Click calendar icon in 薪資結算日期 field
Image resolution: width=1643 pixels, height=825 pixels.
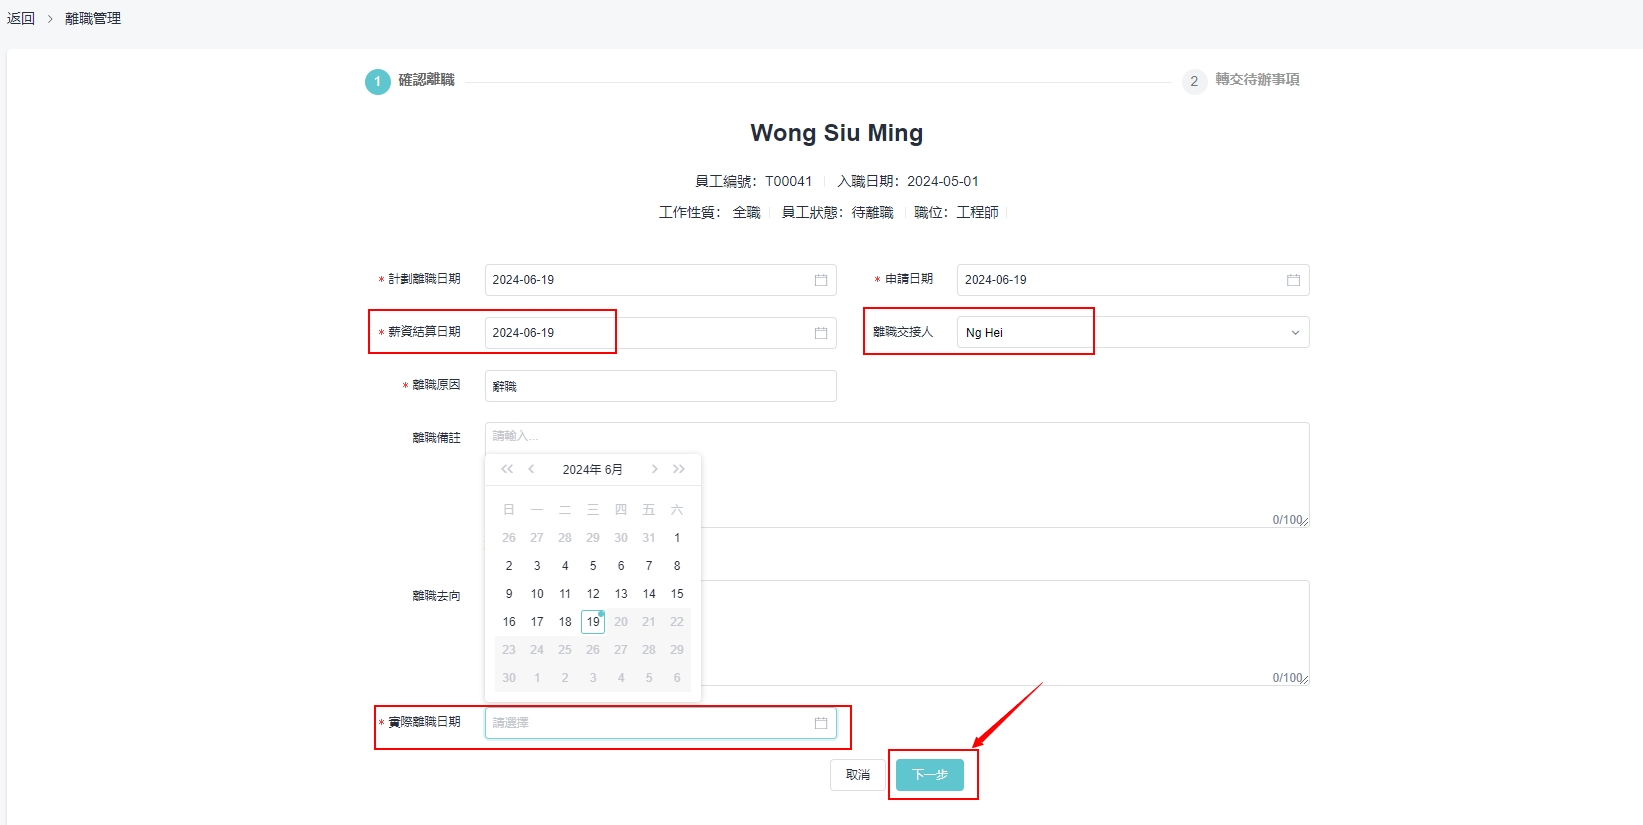(820, 333)
